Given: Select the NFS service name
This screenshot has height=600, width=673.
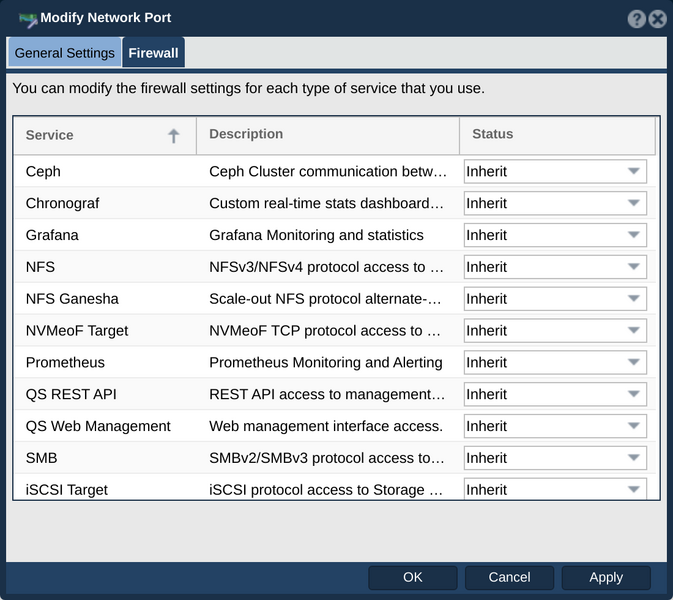Looking at the screenshot, I should coord(40,267).
